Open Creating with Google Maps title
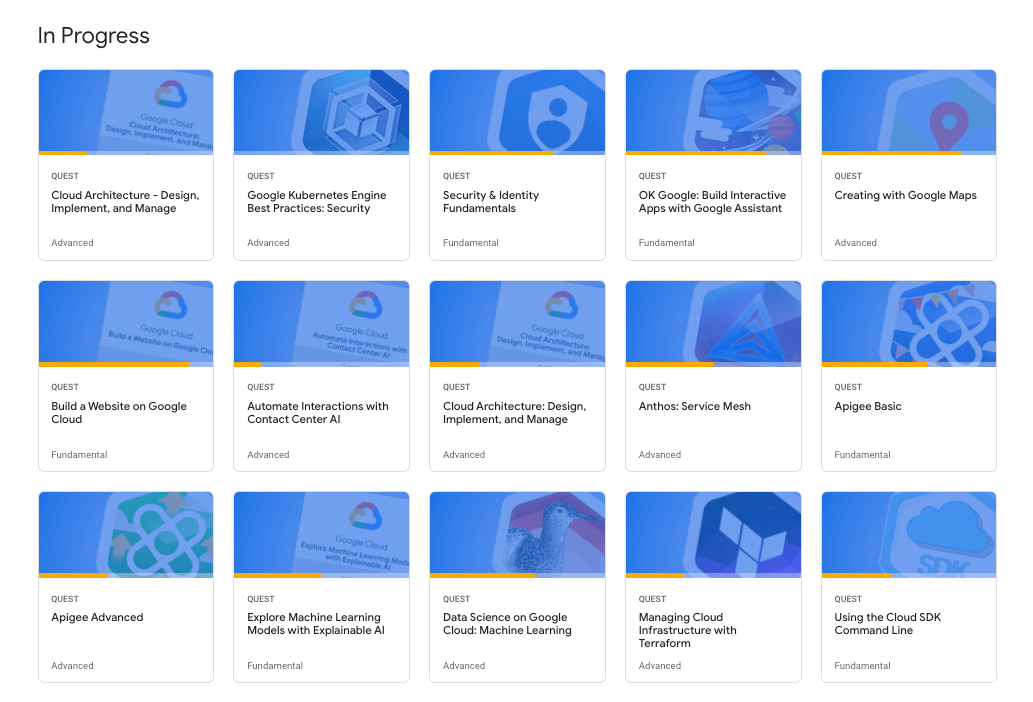The image size is (1033, 702). click(x=905, y=195)
